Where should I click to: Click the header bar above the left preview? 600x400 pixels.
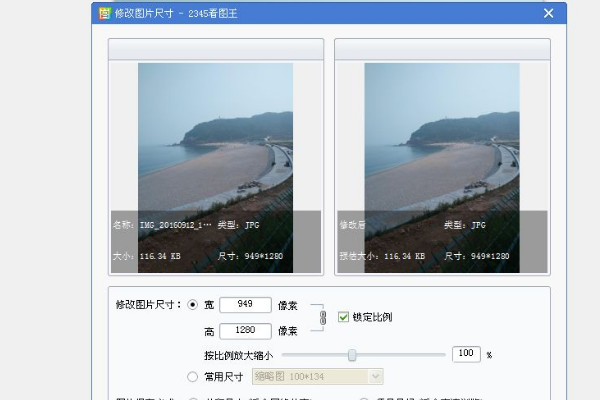(x=215, y=50)
